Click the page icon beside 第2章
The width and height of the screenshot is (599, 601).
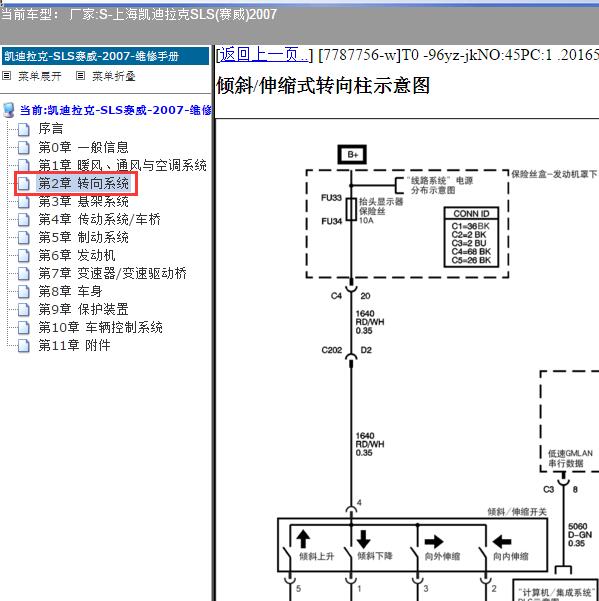click(x=24, y=183)
